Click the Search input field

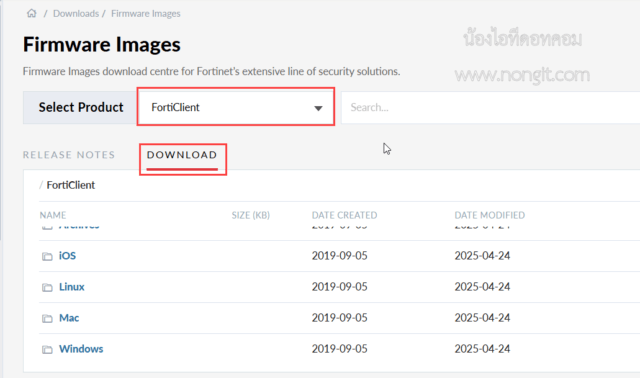pos(491,107)
